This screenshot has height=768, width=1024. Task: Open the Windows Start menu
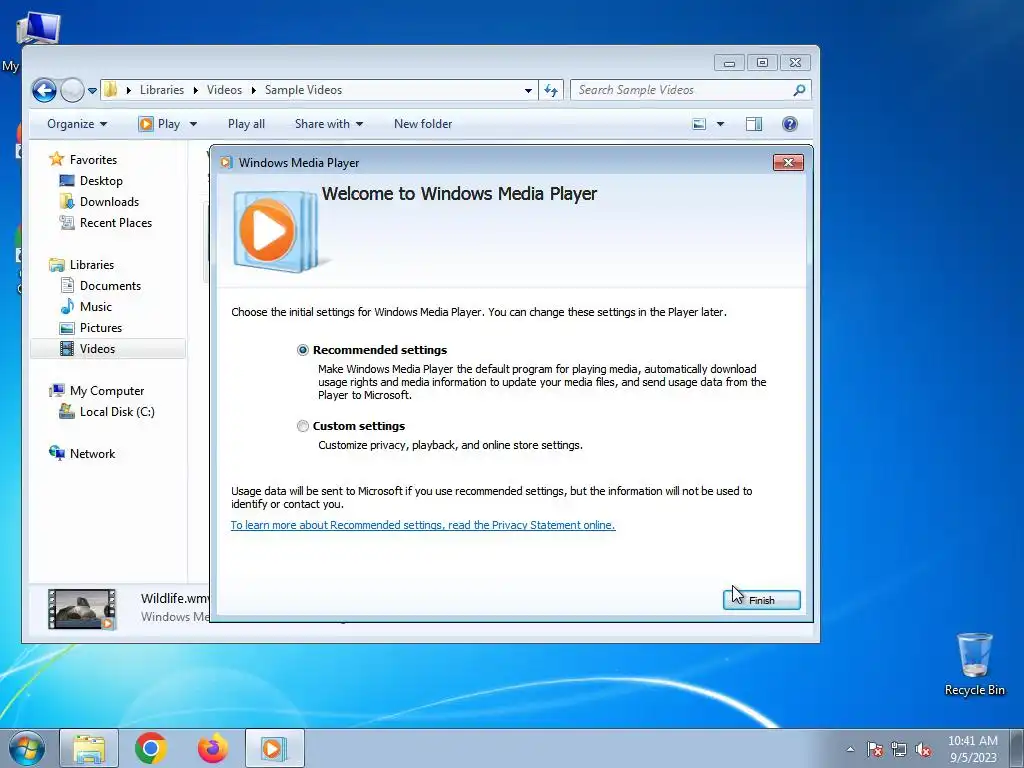[x=27, y=748]
